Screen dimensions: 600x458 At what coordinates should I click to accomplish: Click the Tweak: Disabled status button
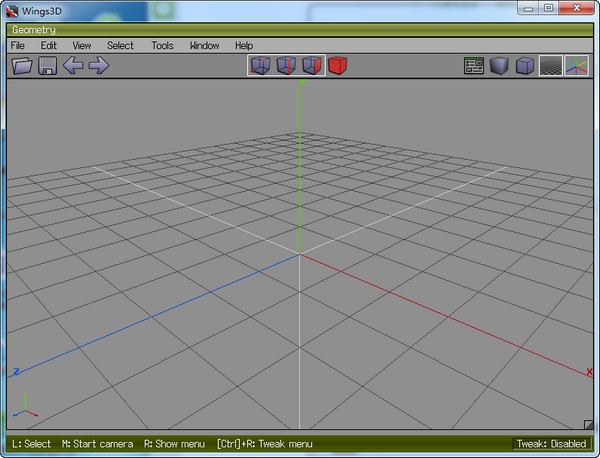click(x=551, y=443)
